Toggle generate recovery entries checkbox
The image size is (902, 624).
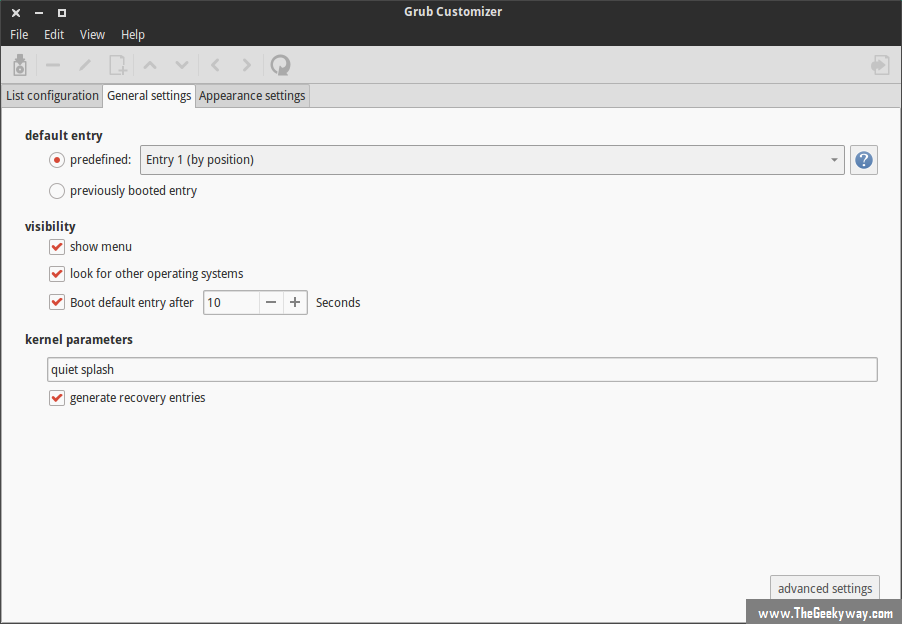point(57,397)
